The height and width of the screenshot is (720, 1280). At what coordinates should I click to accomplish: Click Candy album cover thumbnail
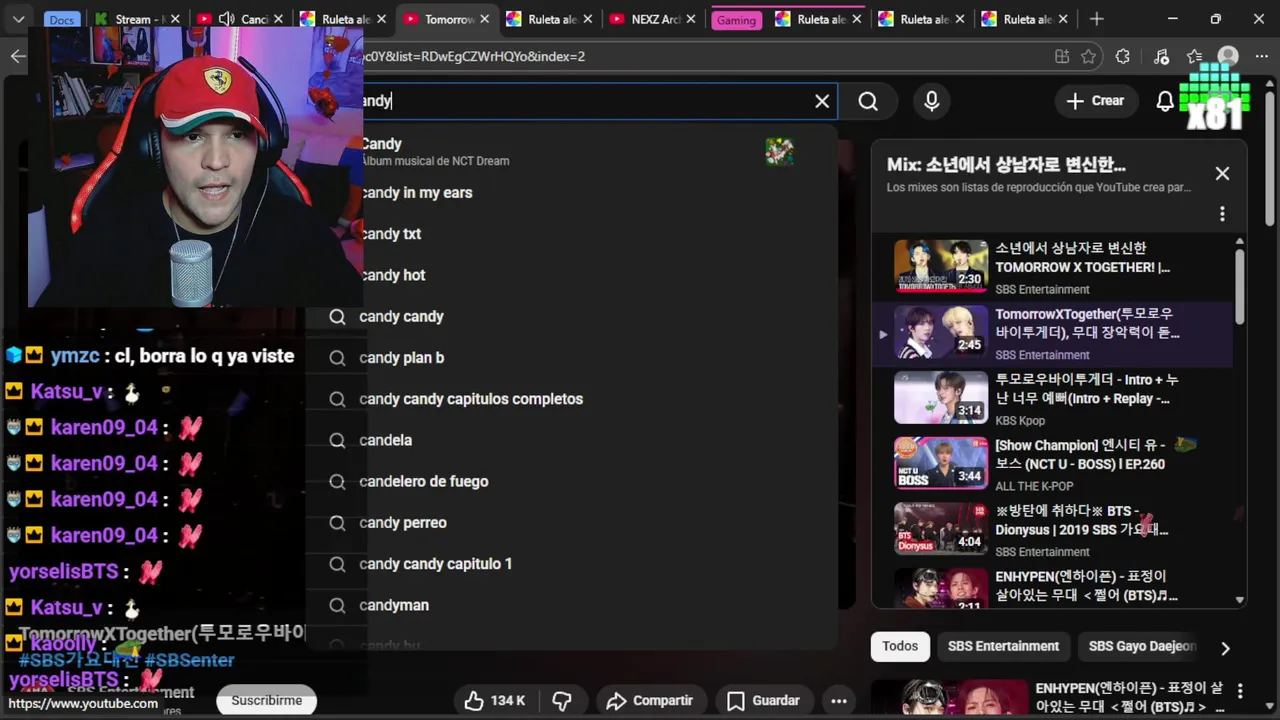(779, 151)
